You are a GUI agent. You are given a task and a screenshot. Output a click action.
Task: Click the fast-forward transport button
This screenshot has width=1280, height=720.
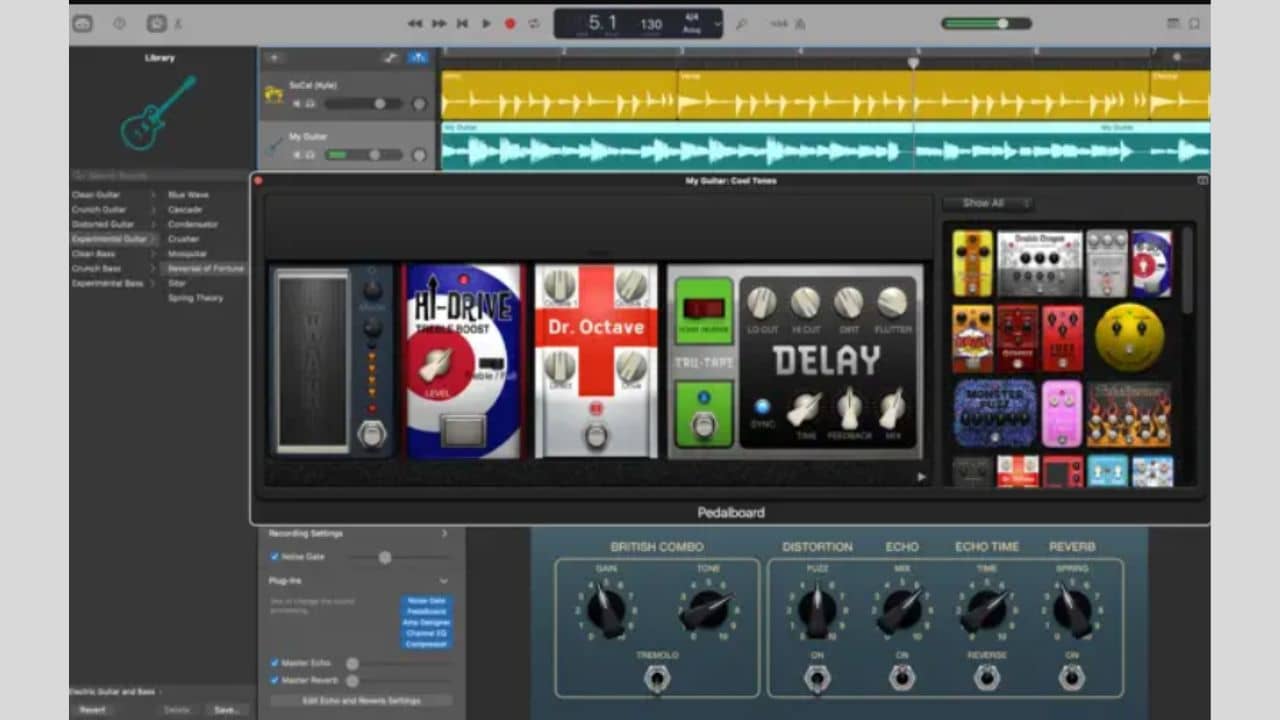click(x=439, y=23)
